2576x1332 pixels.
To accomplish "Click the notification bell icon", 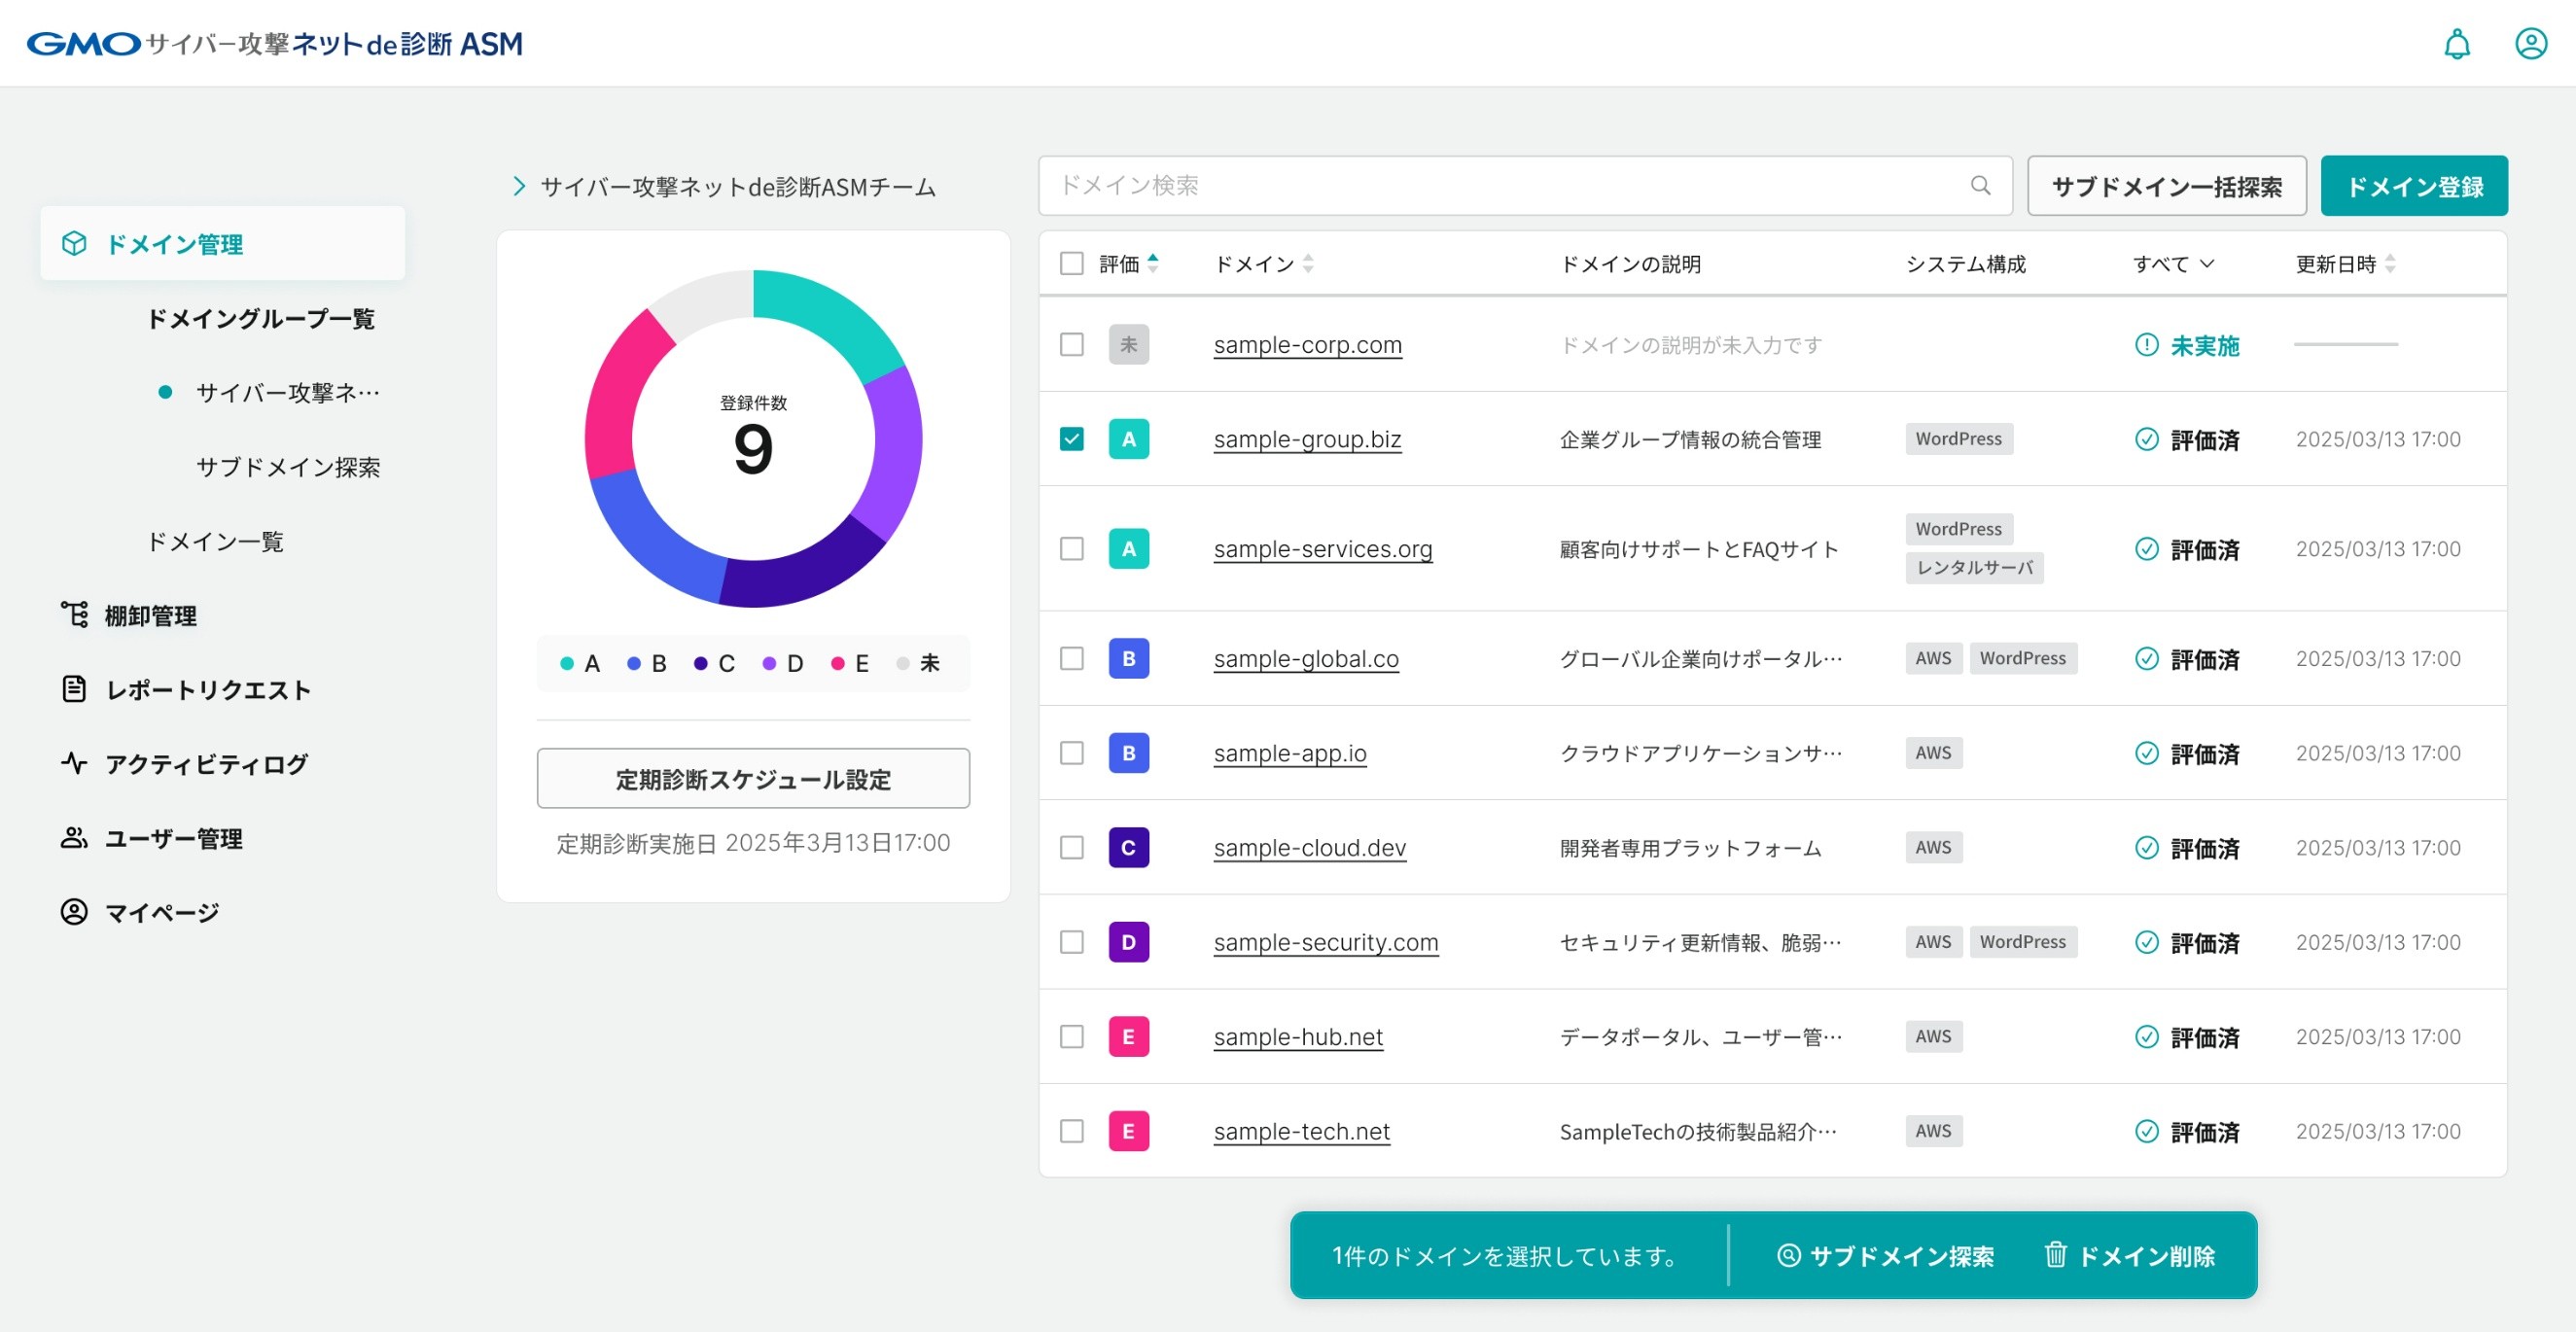I will click(x=2456, y=44).
